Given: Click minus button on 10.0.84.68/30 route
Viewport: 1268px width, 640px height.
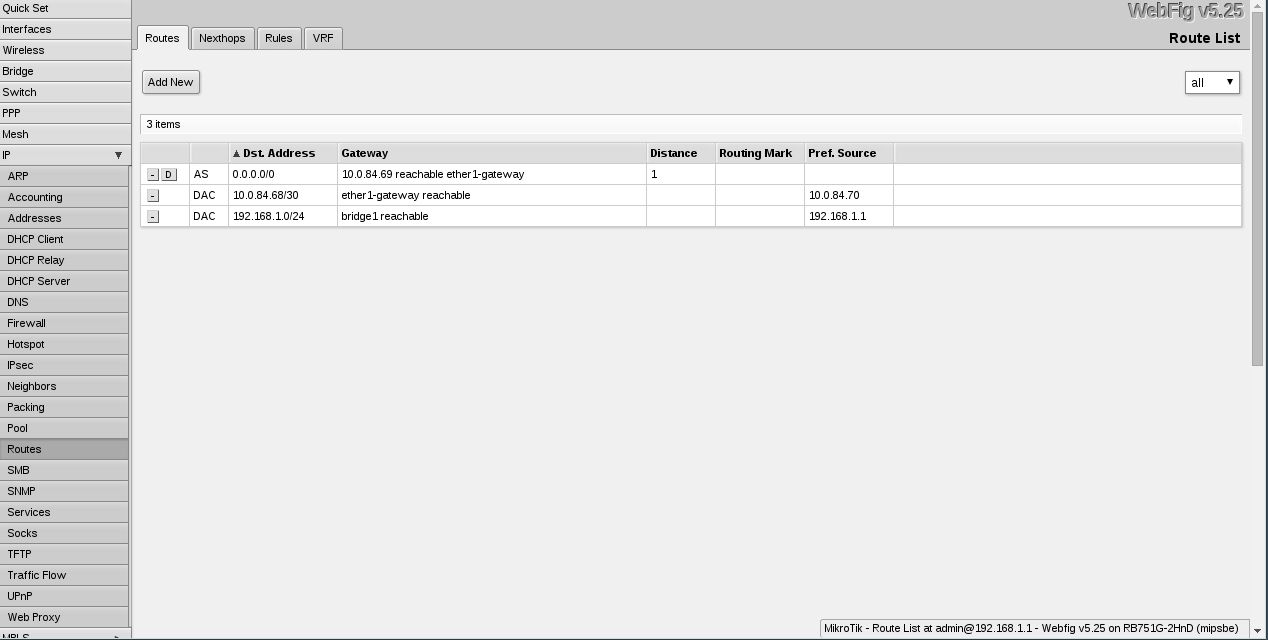Looking at the screenshot, I should (153, 196).
